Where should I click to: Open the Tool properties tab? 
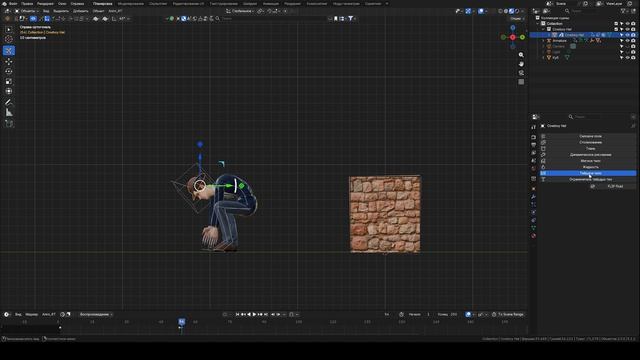point(533,127)
